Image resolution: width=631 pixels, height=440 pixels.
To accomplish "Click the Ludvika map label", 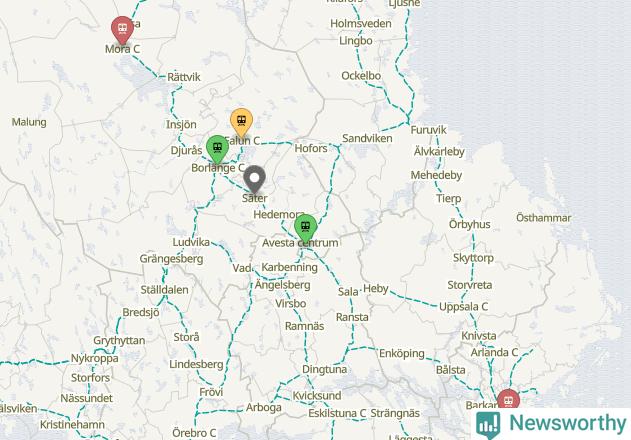I will [x=191, y=242].
